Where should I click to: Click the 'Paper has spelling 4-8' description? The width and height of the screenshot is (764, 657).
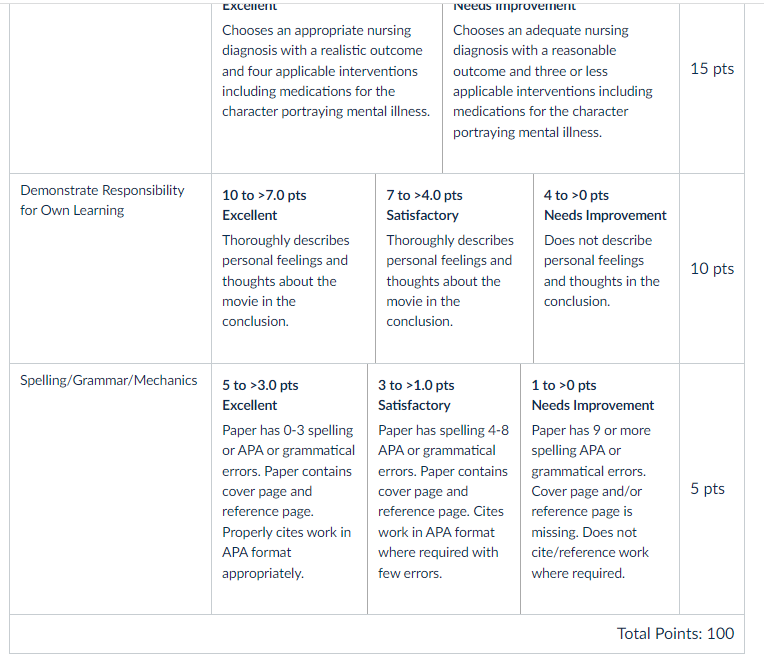pyautogui.click(x=443, y=502)
